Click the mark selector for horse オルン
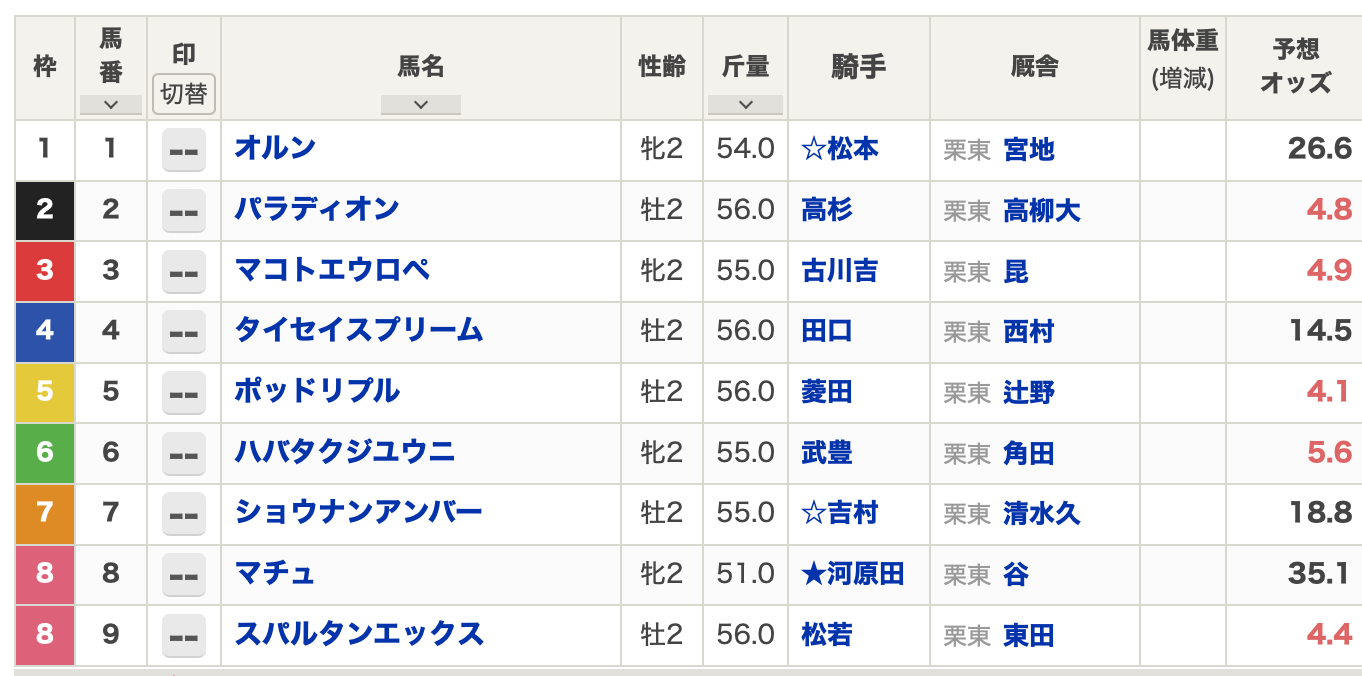 [x=184, y=150]
